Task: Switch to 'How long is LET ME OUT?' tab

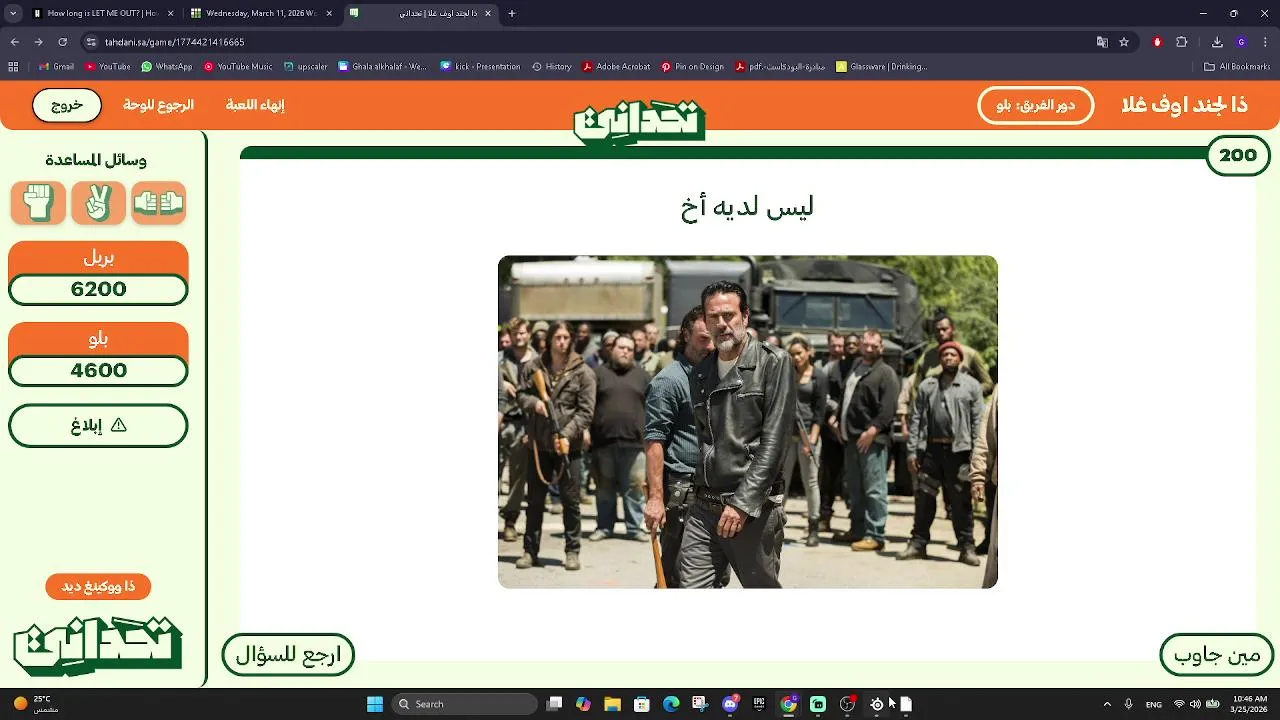Action: pyautogui.click(x=105, y=13)
